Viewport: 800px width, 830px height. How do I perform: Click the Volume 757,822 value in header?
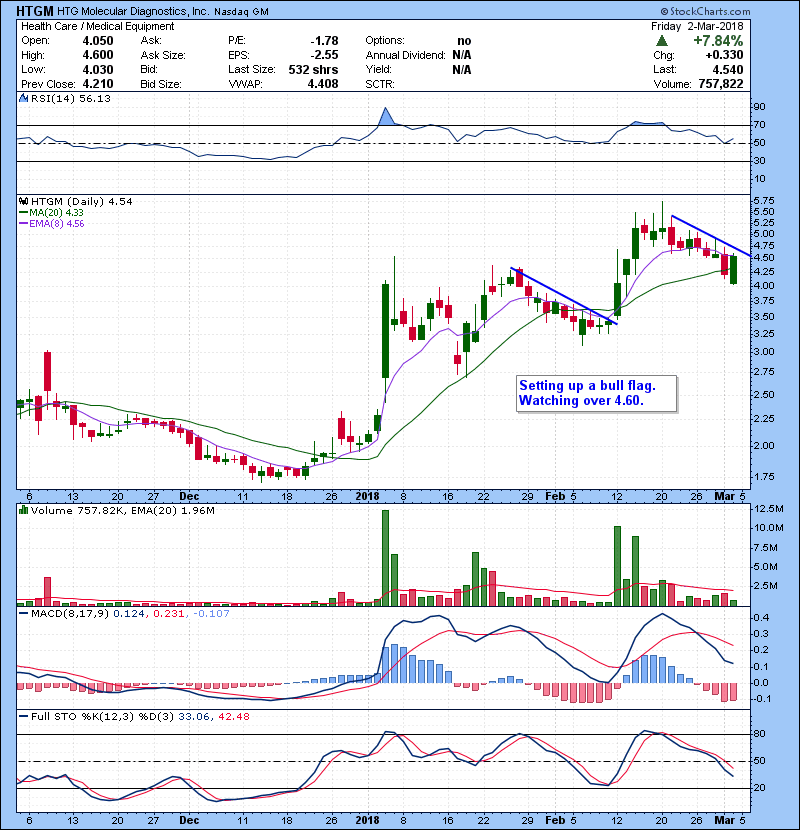coord(721,84)
